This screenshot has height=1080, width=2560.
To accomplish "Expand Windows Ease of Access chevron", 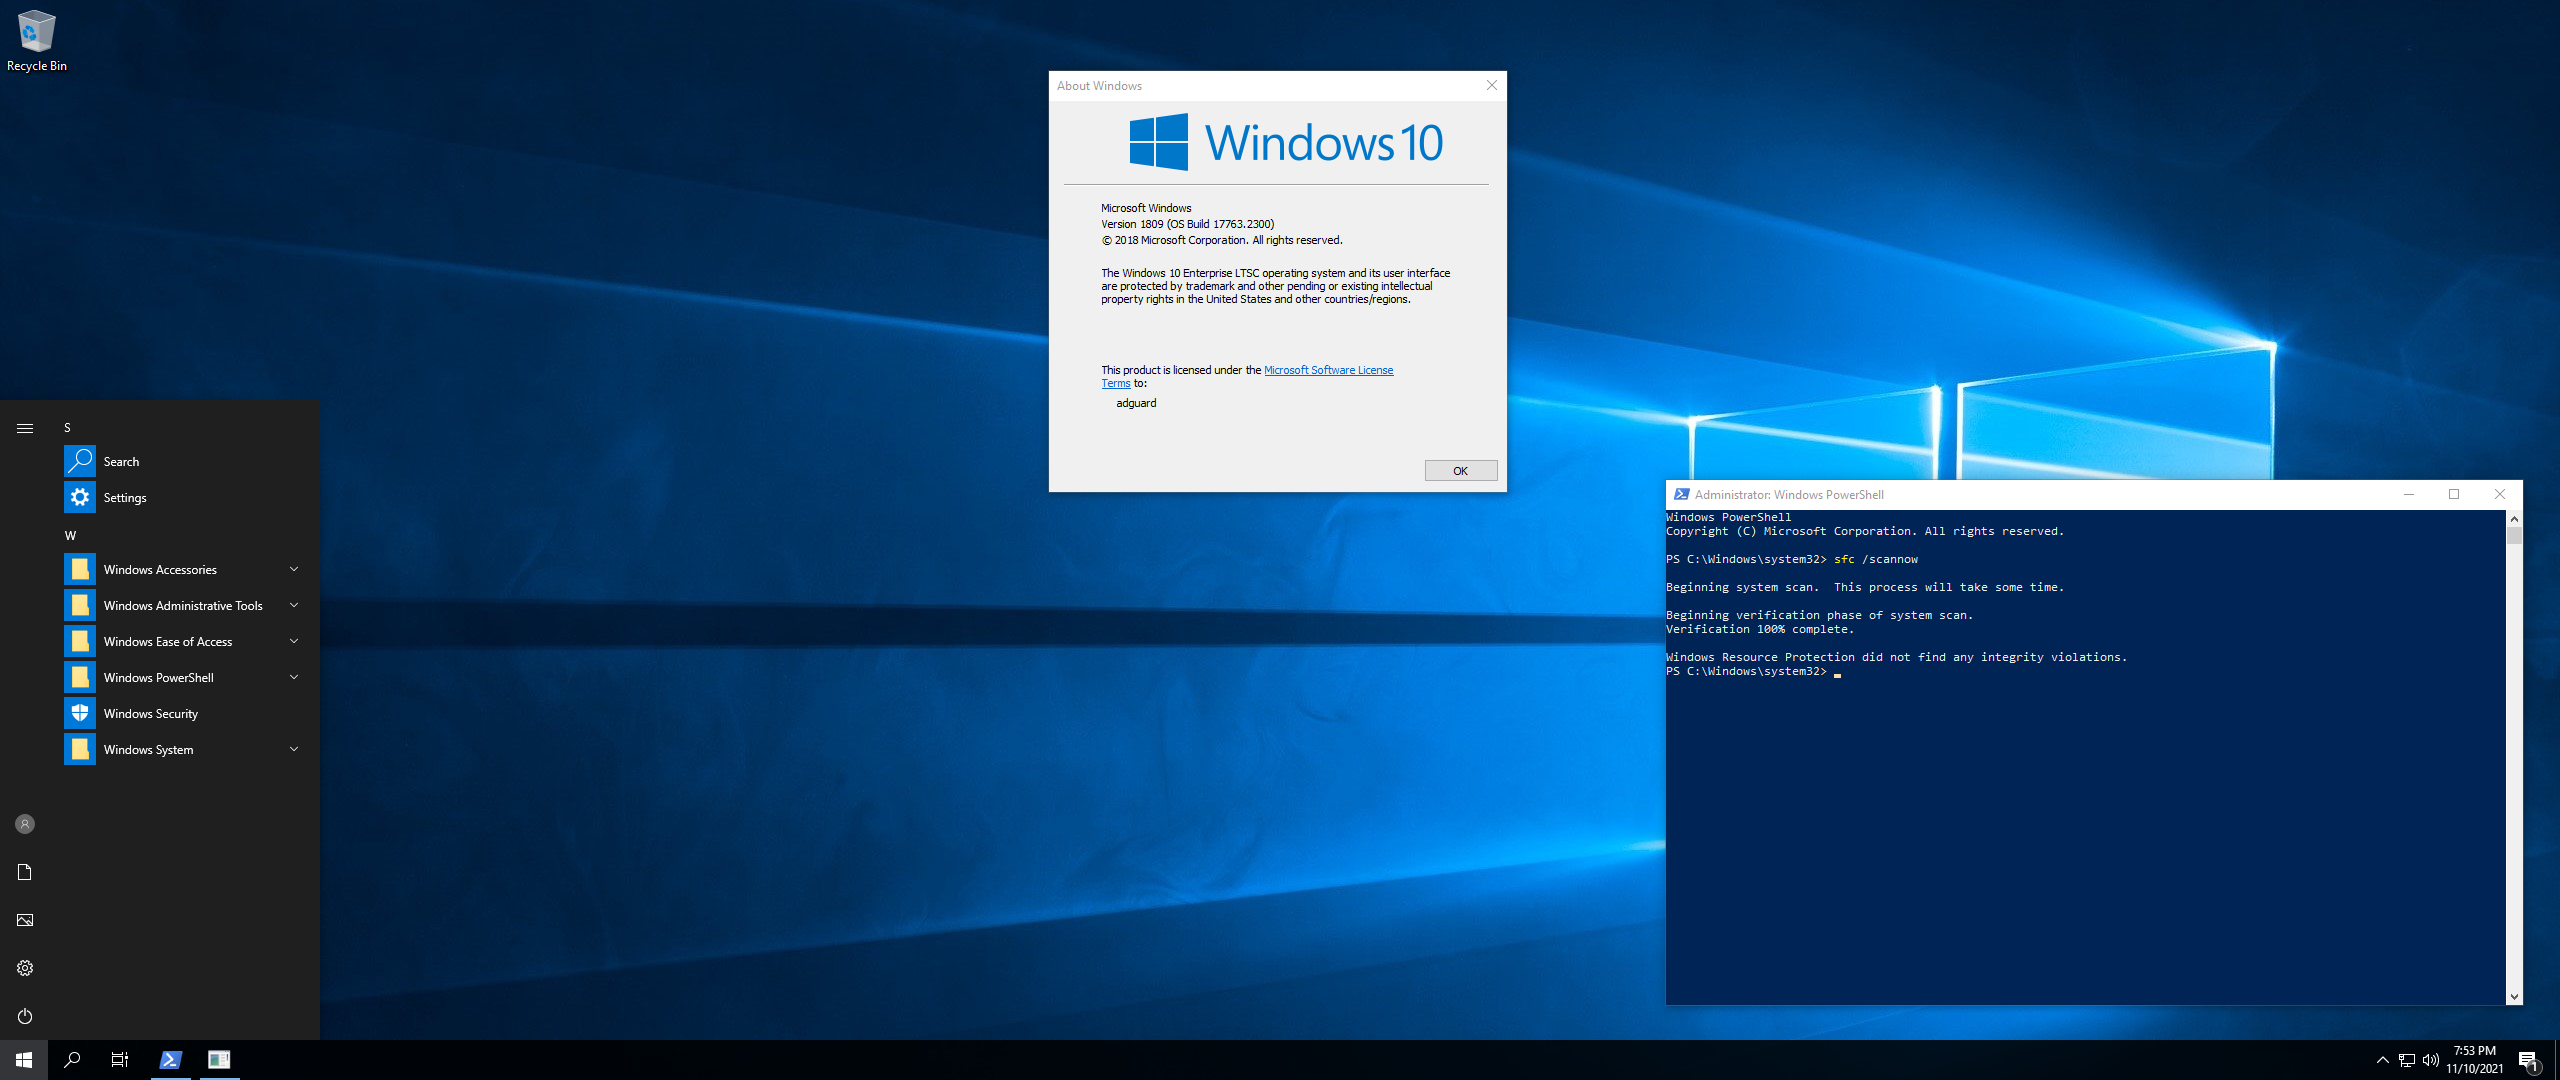I will [294, 641].
